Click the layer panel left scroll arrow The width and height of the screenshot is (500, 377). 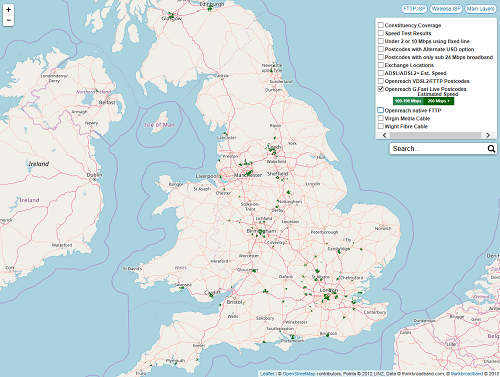pyautogui.click(x=384, y=135)
